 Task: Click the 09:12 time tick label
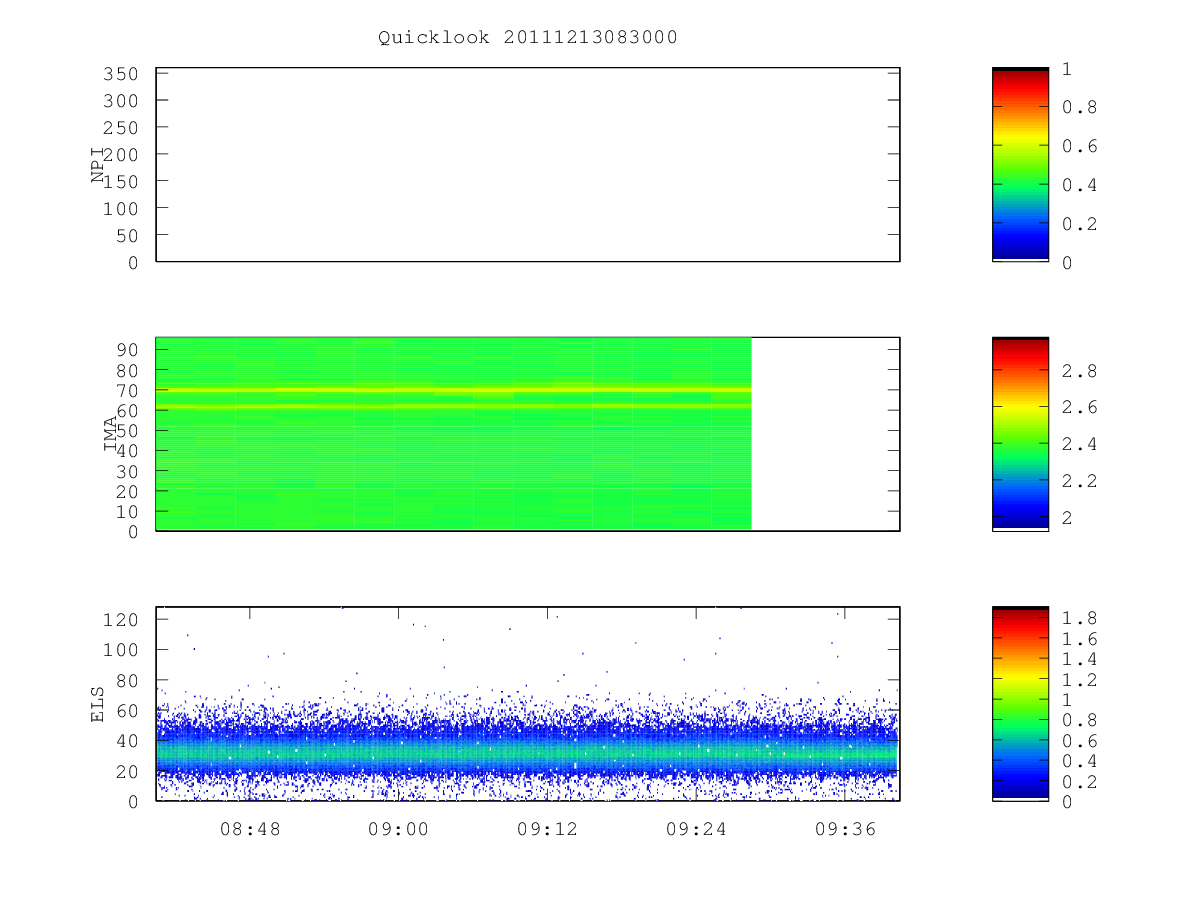[x=547, y=828]
